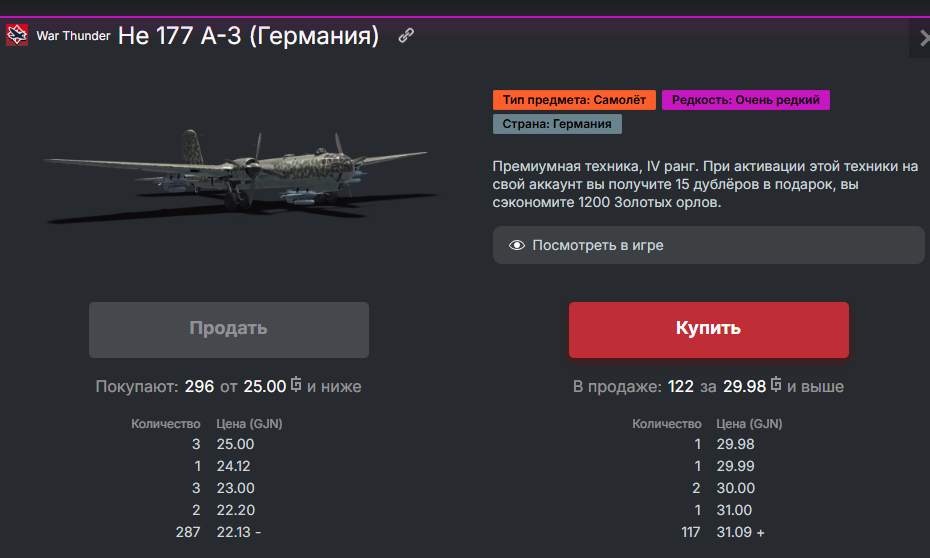Click the grey 'Продать' button
The width and height of the screenshot is (930, 558).
[229, 330]
